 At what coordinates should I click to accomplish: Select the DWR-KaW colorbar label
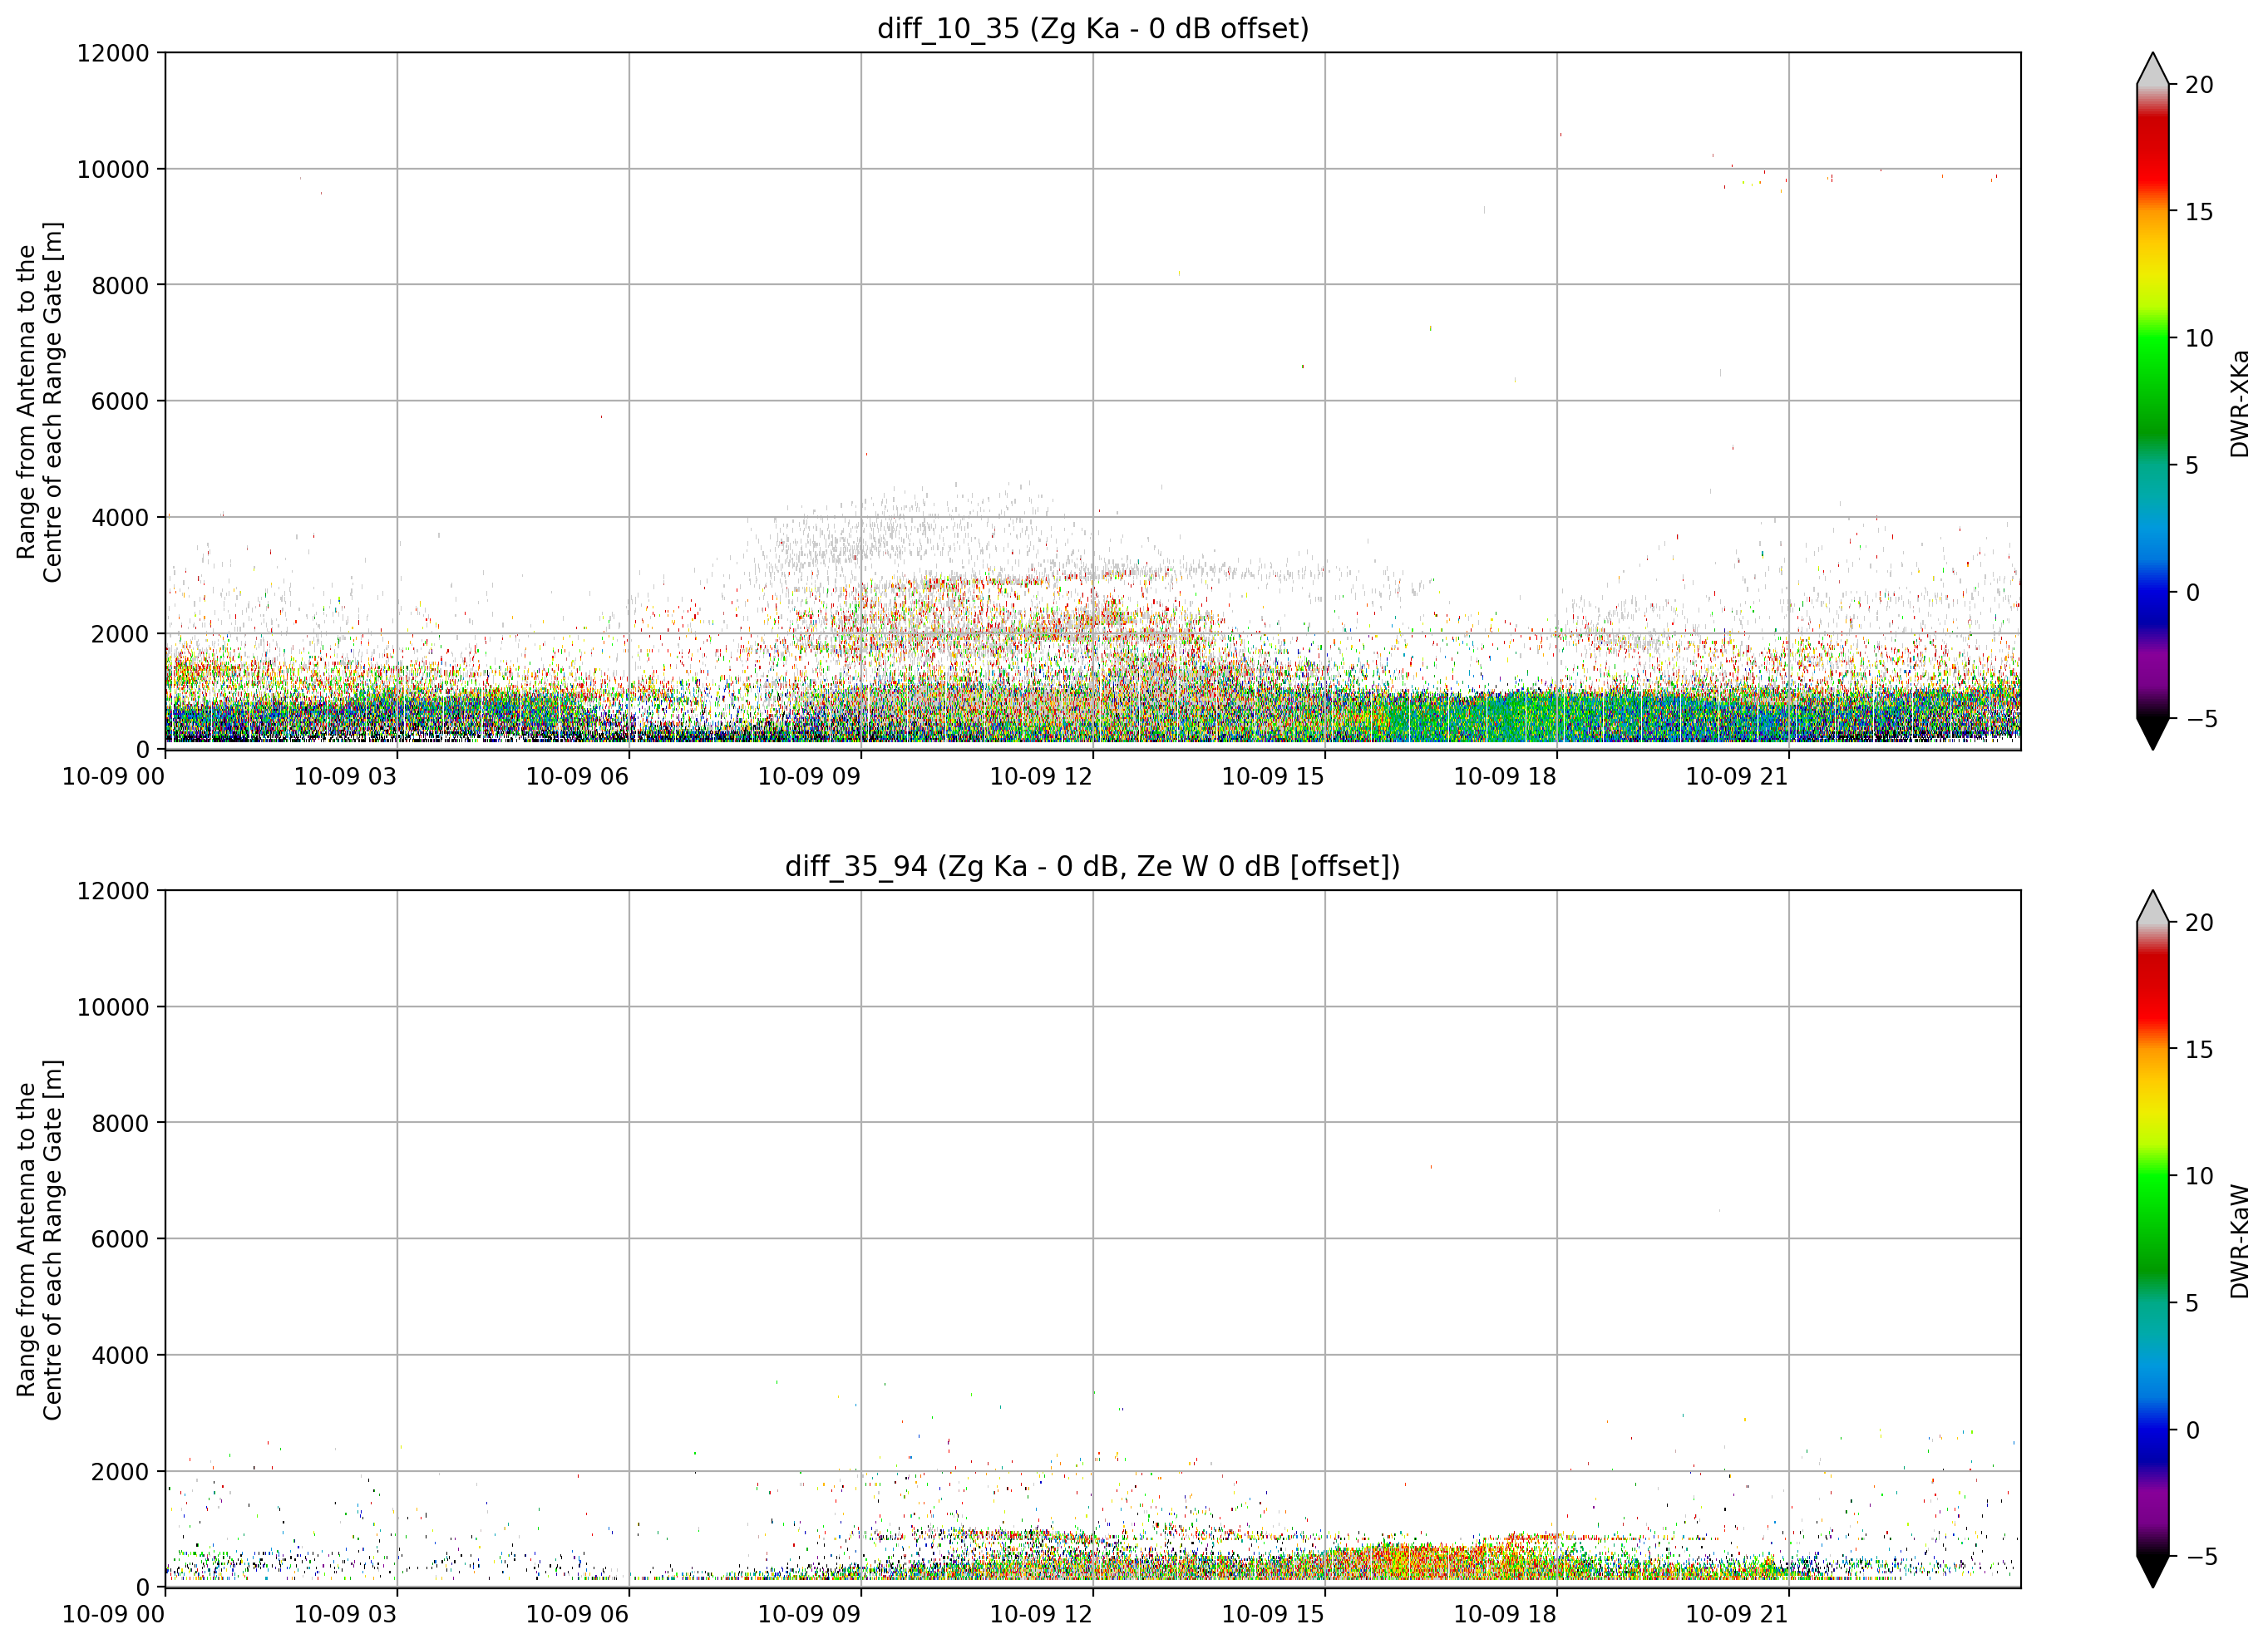(x=2239, y=1241)
